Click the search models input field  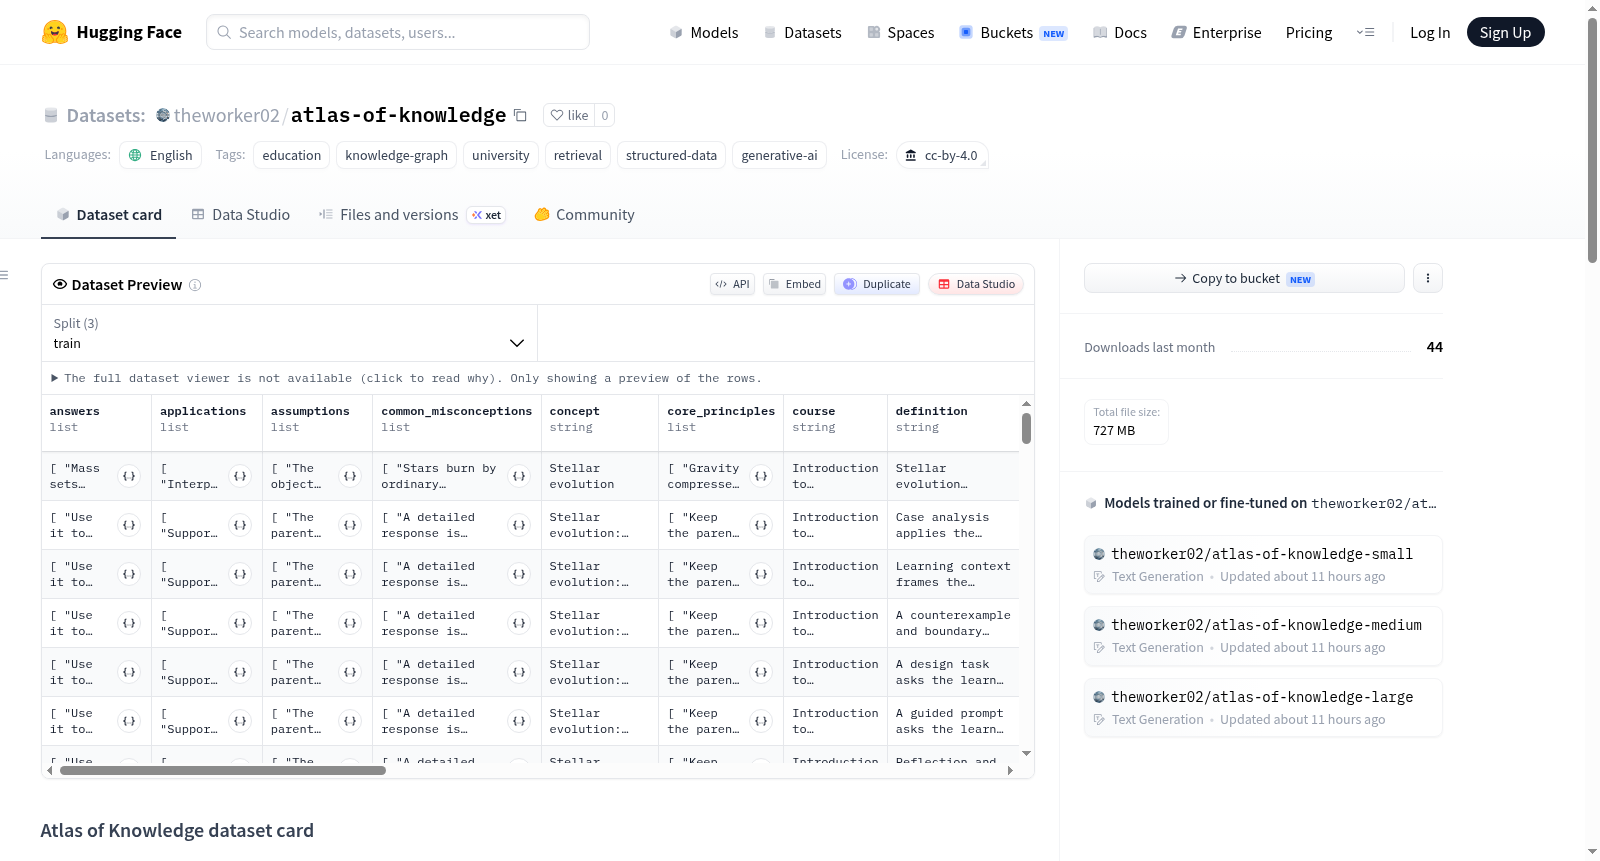398,32
